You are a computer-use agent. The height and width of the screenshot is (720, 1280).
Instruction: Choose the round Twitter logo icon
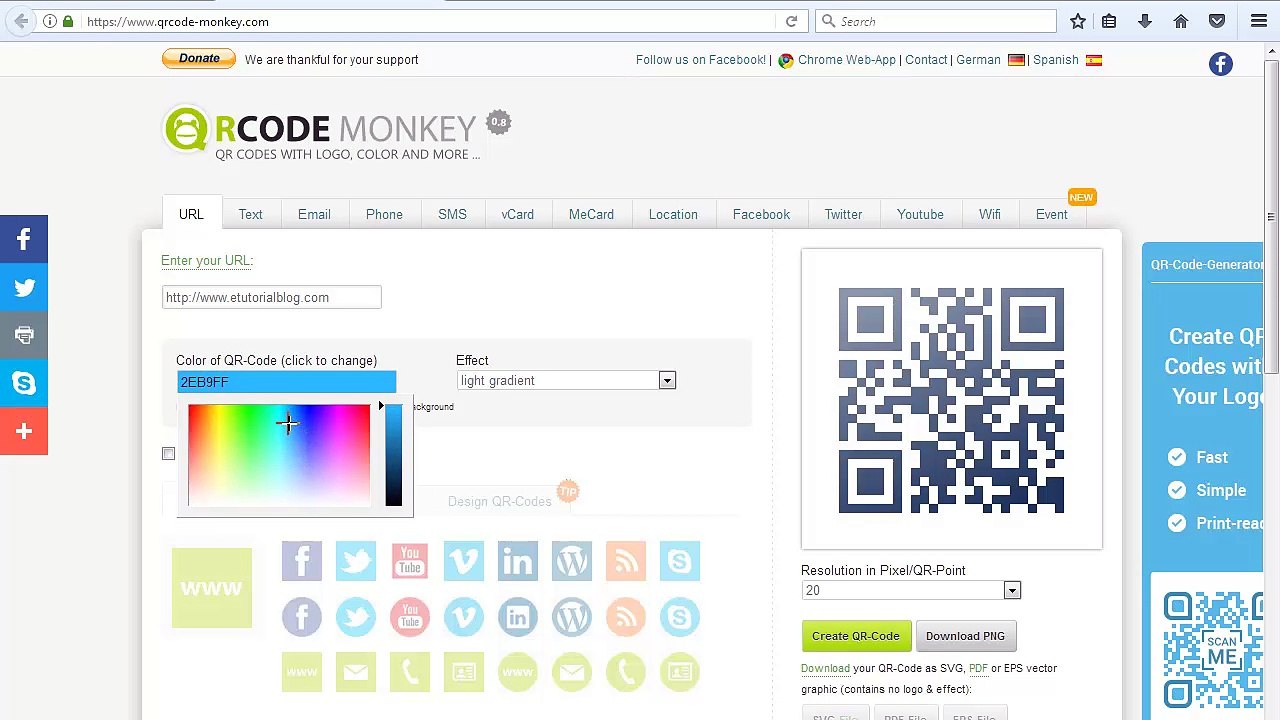355,617
